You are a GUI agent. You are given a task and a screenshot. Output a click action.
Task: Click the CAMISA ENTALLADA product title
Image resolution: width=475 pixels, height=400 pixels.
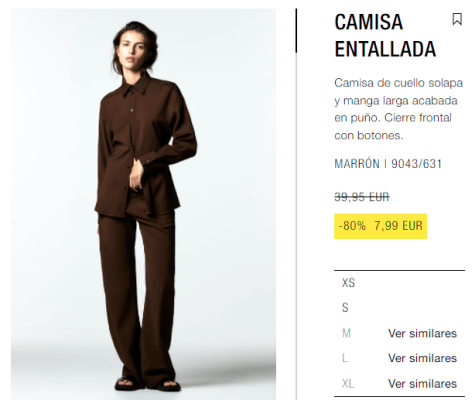click(x=385, y=36)
